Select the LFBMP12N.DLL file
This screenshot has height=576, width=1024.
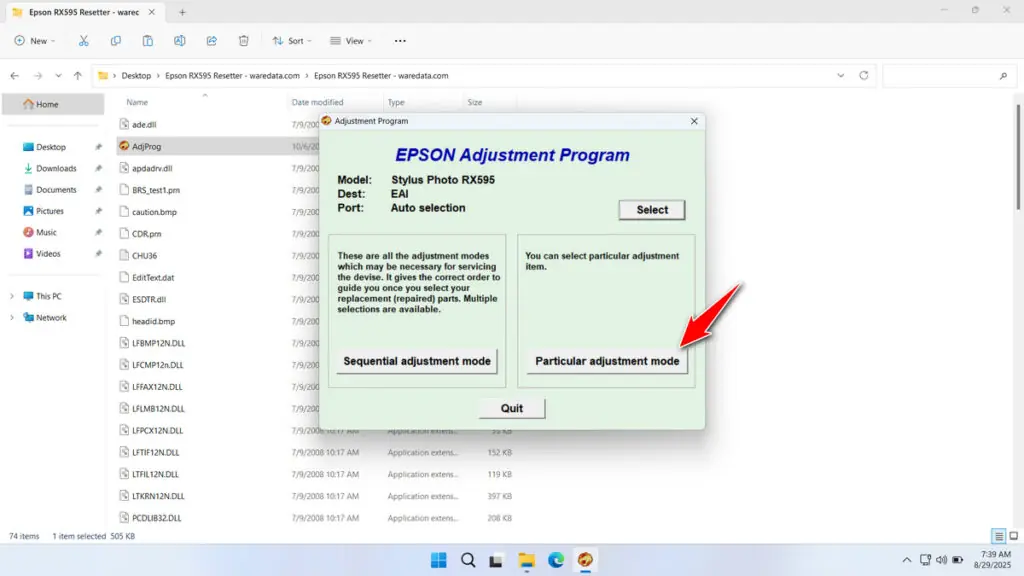tap(158, 343)
